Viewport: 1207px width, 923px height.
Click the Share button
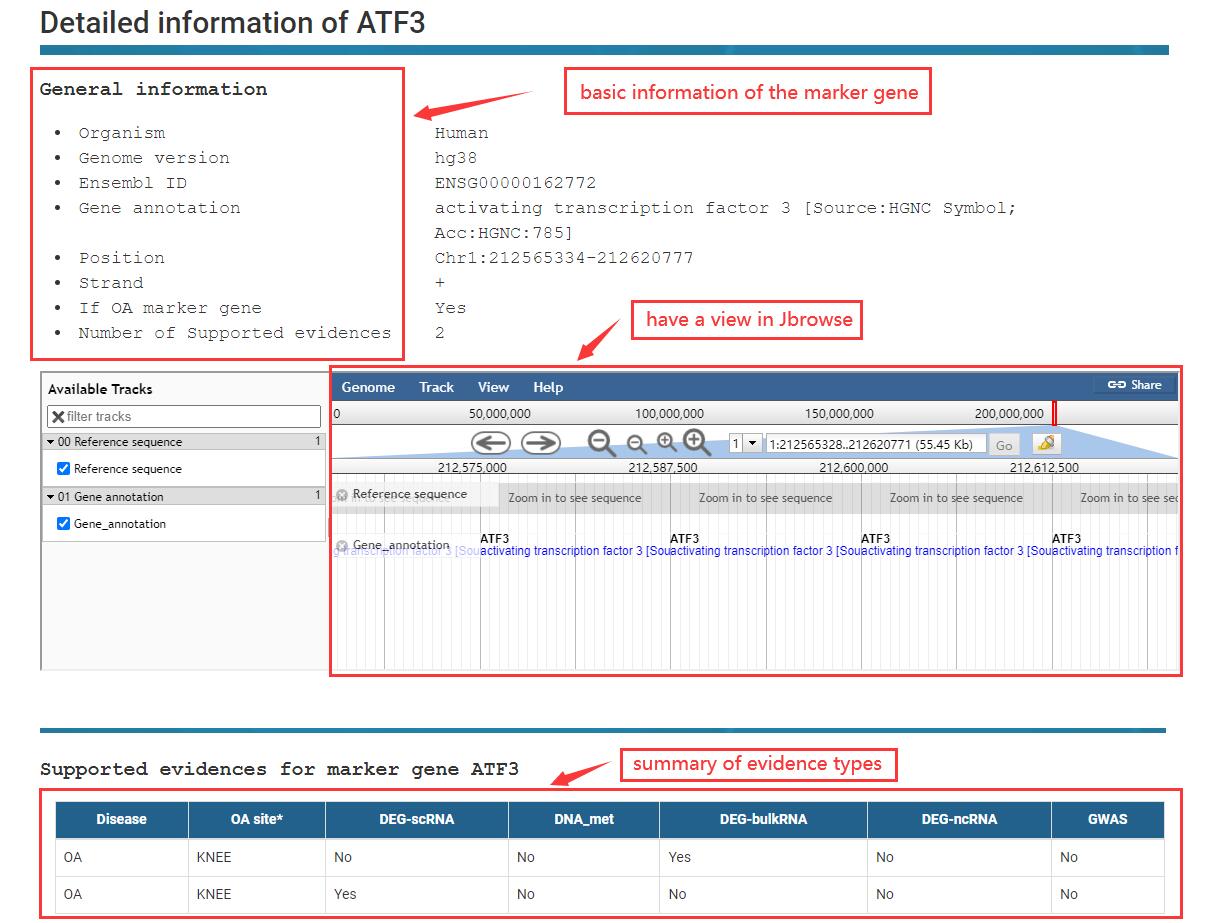point(1134,385)
